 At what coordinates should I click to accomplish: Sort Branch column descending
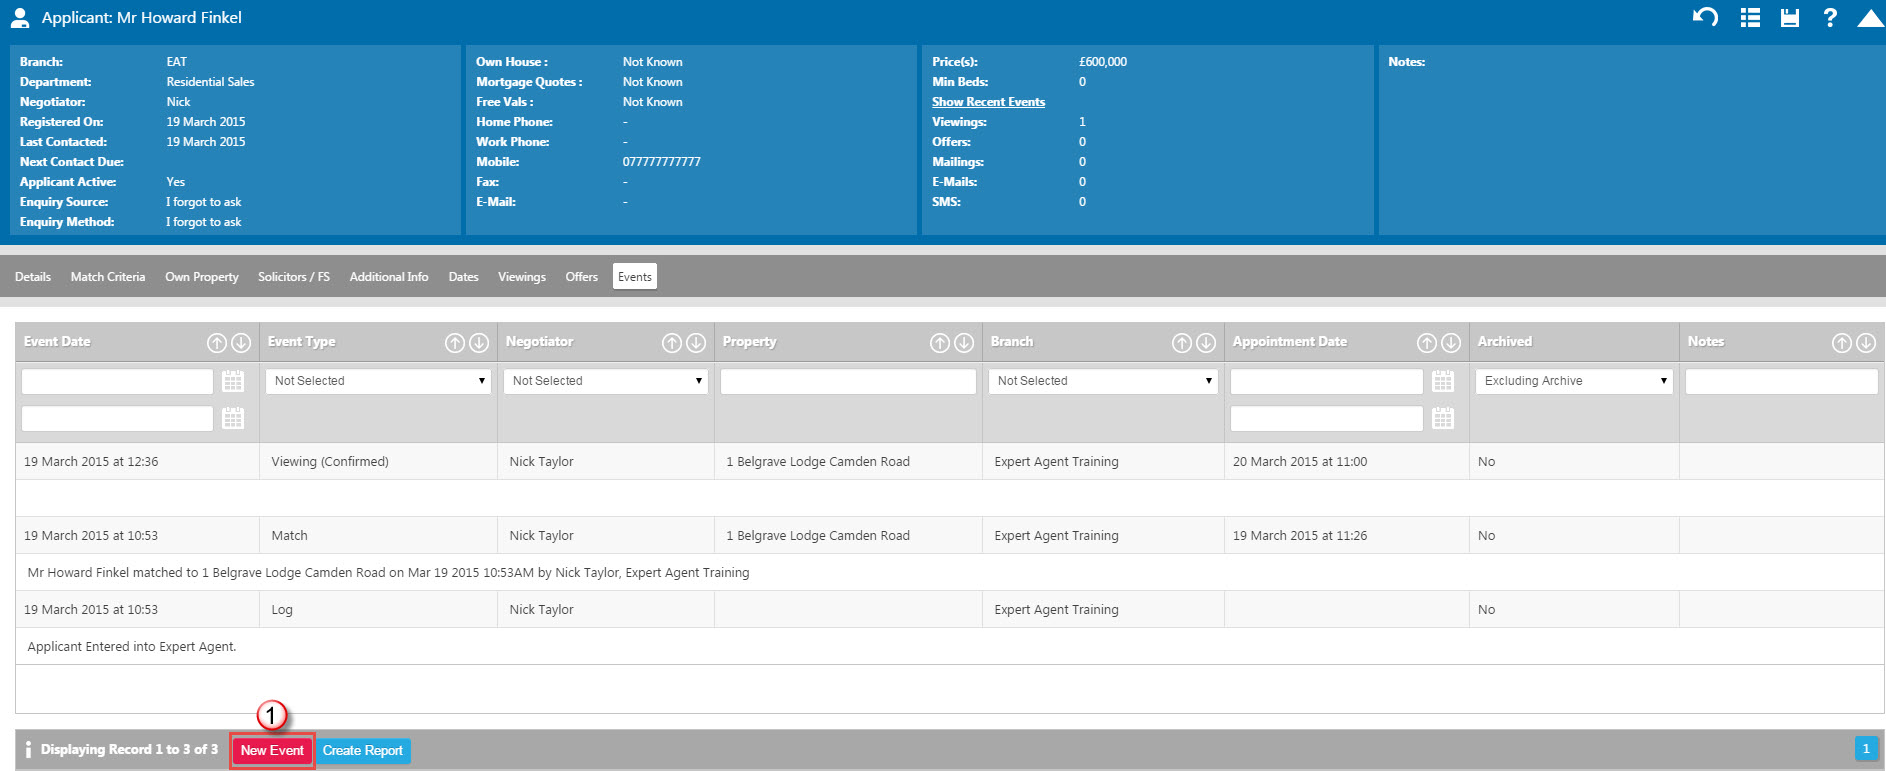[1206, 343]
